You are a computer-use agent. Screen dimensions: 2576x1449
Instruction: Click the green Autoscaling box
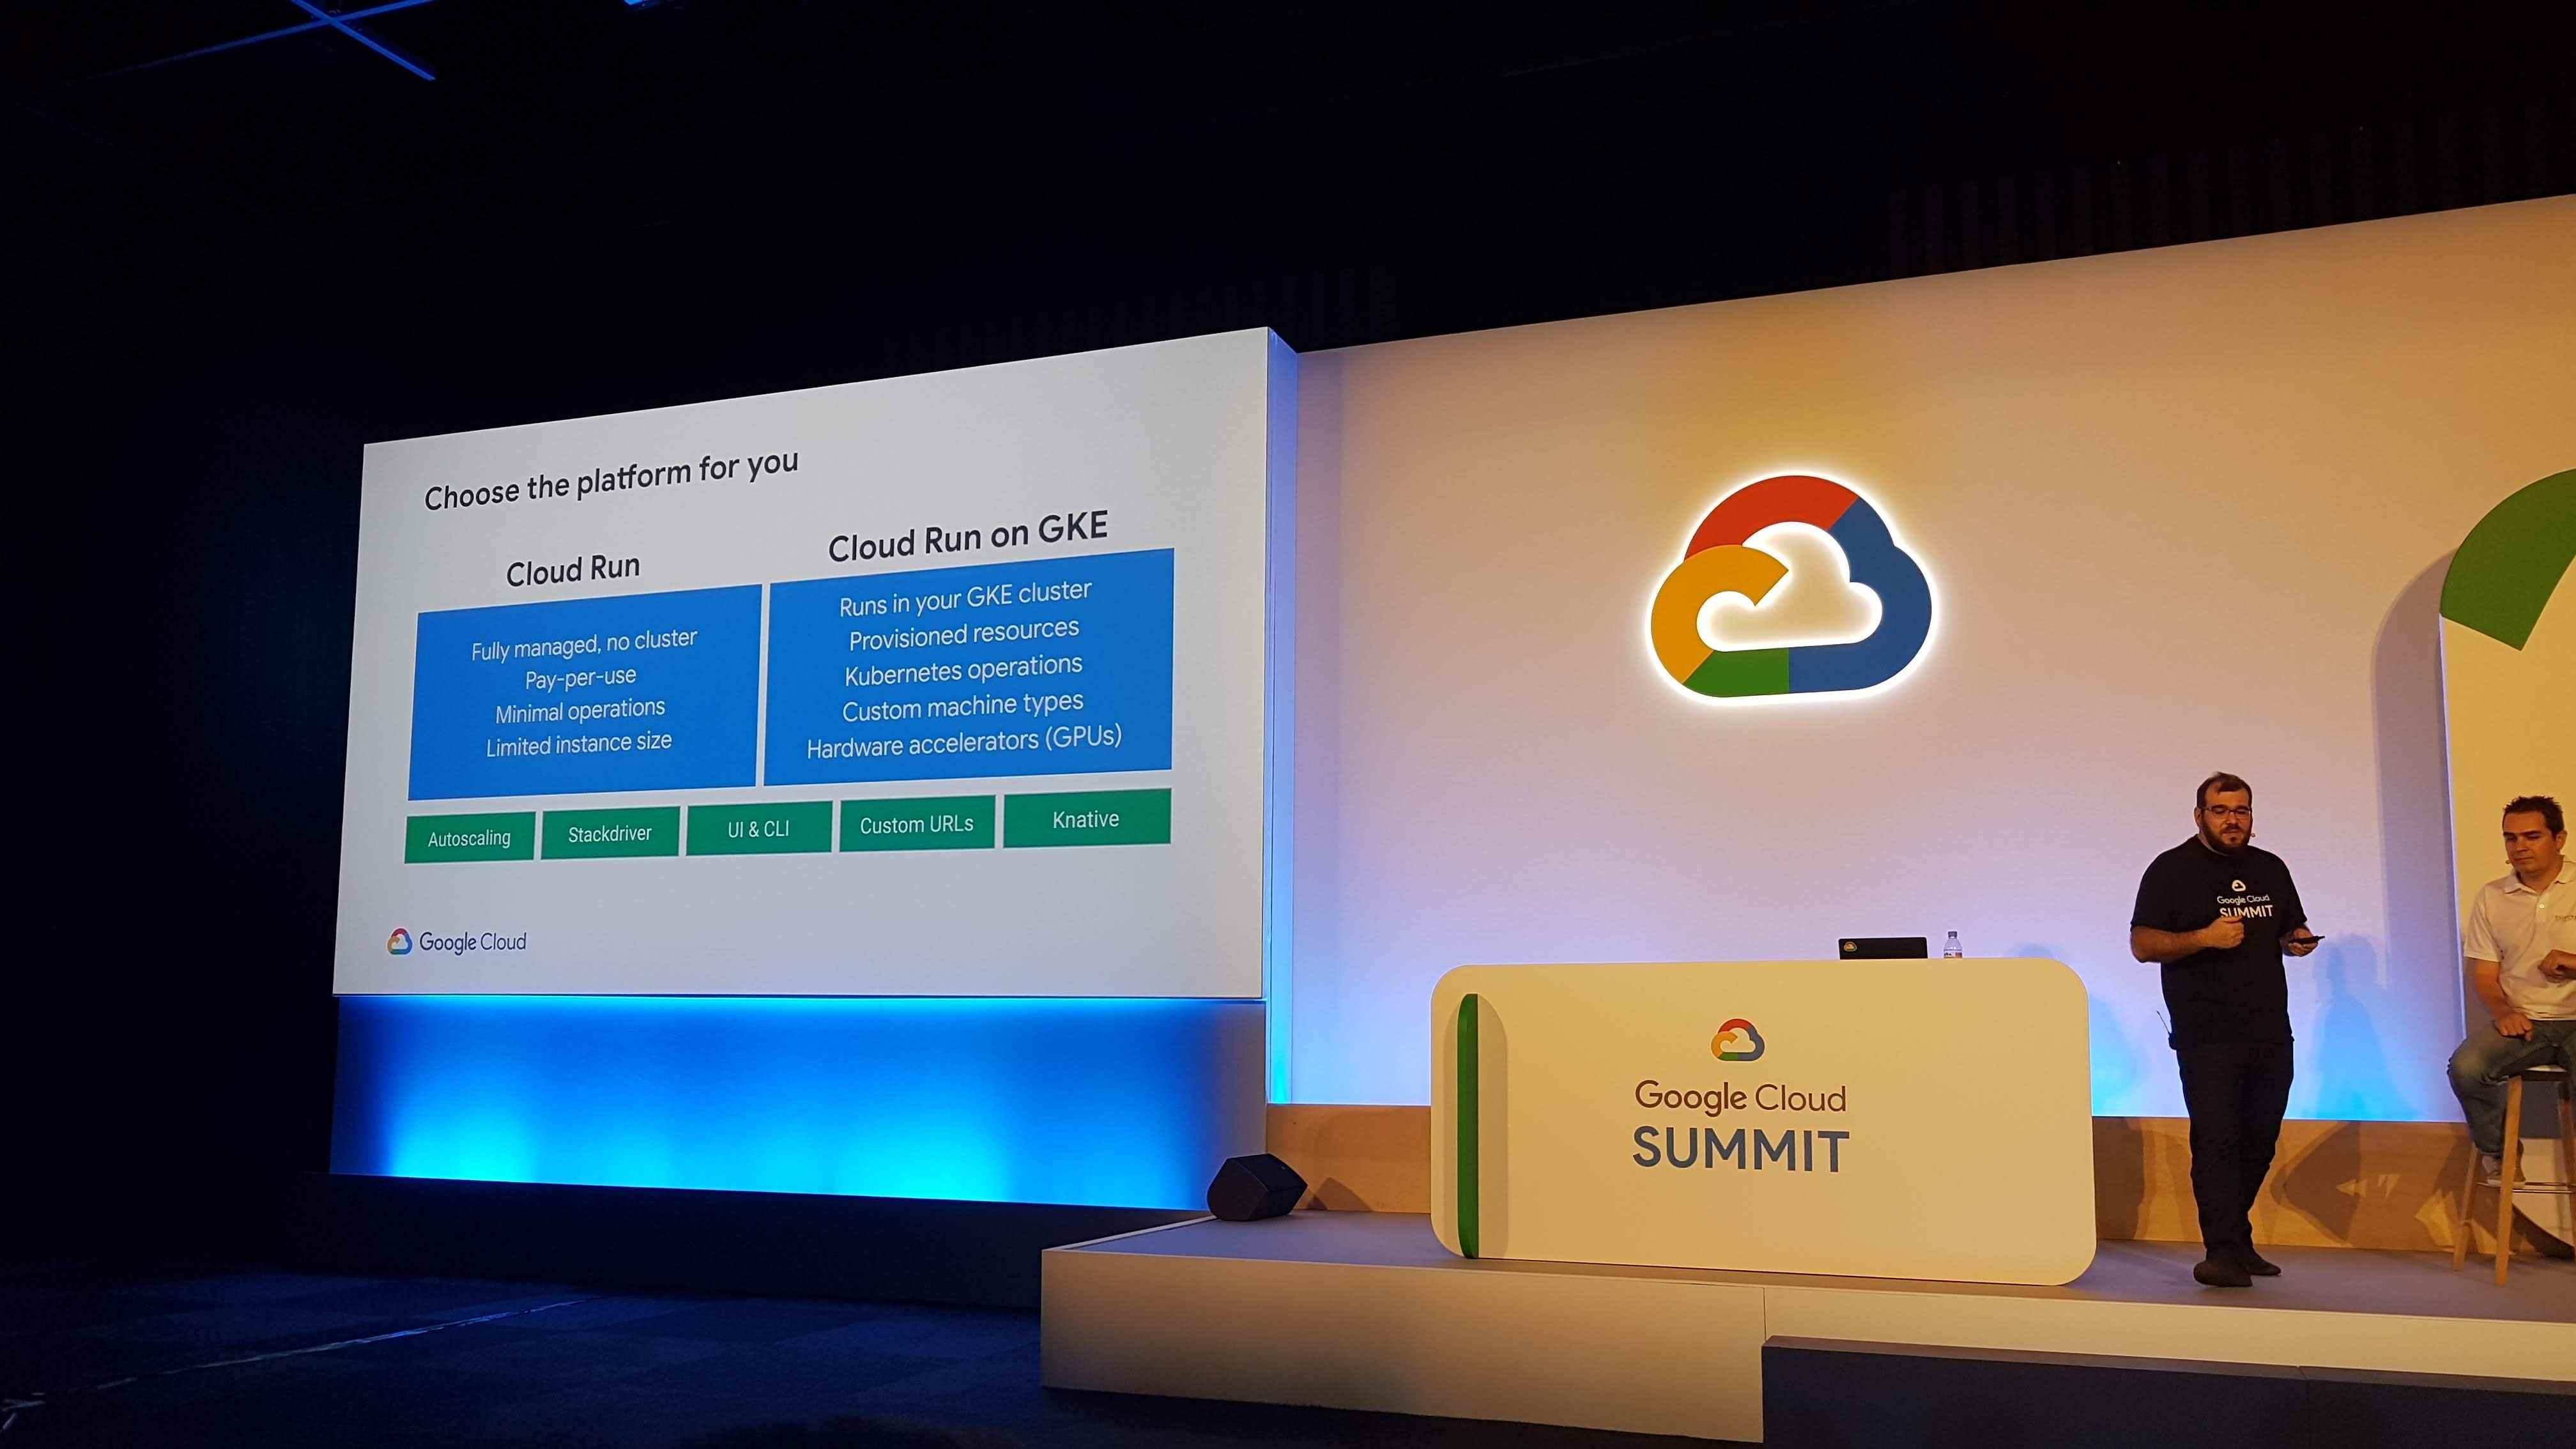[x=469, y=838]
